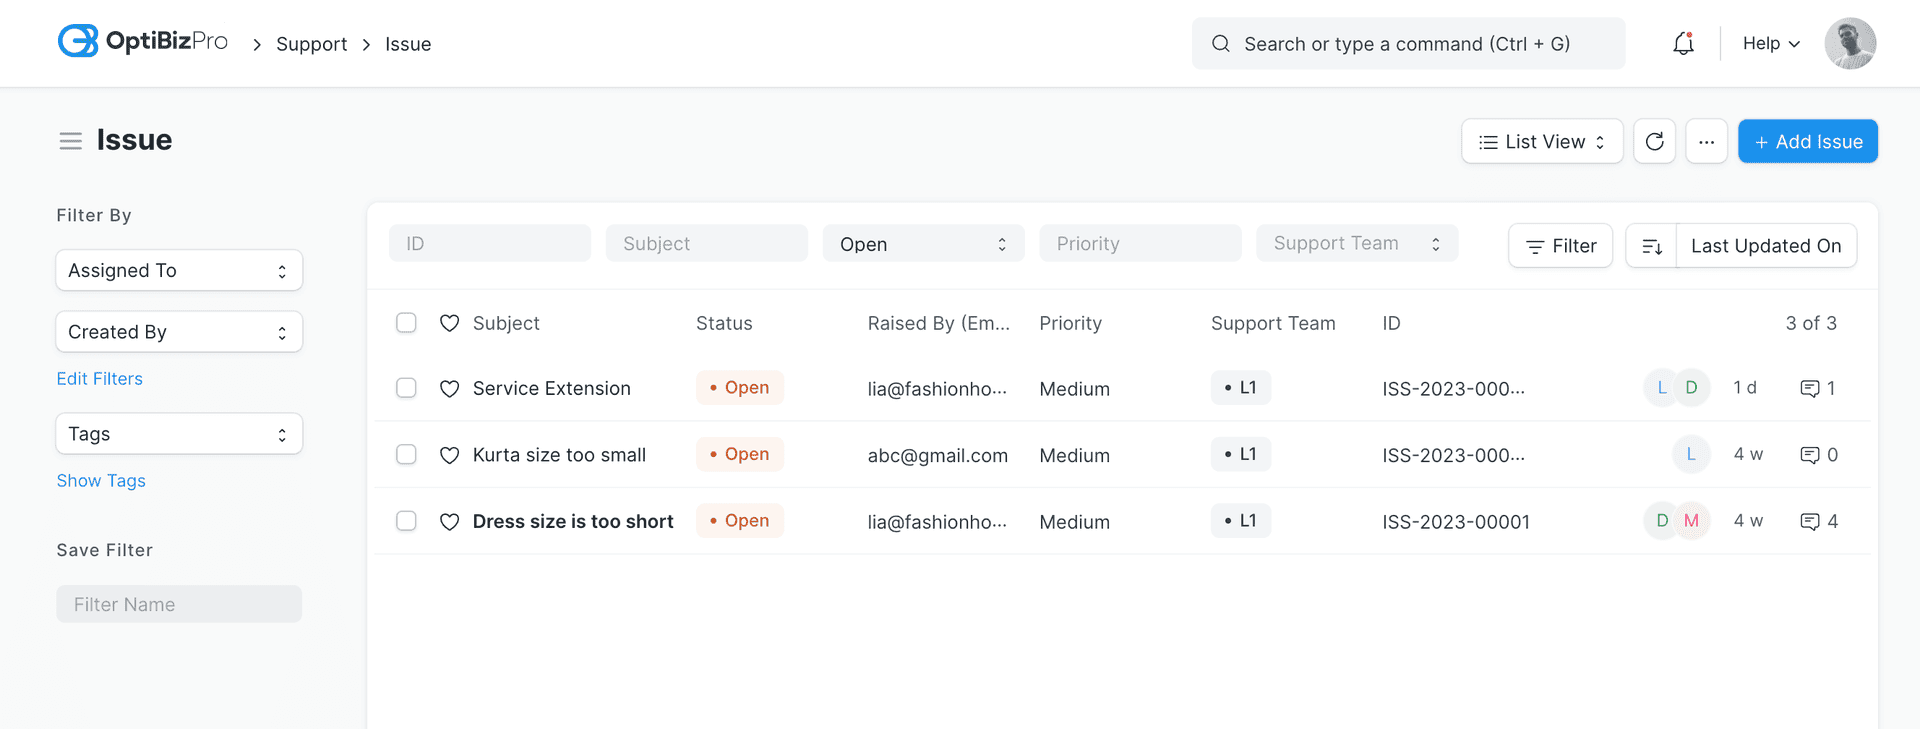This screenshot has width=1920, height=729.
Task: Like the Service Extension issue heart
Action: (450, 388)
